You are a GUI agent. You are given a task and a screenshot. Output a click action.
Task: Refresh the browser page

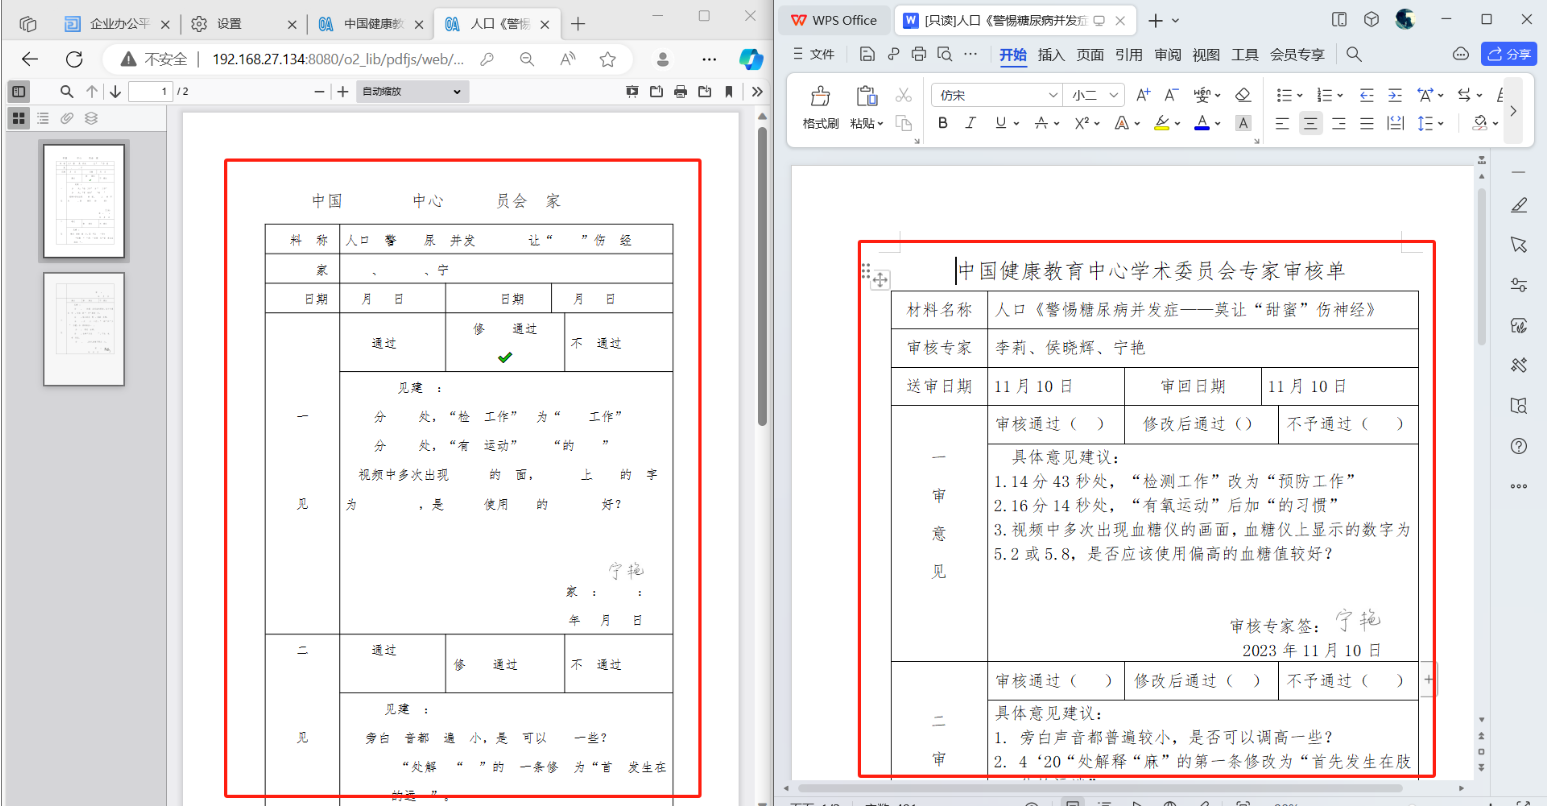pyautogui.click(x=74, y=60)
